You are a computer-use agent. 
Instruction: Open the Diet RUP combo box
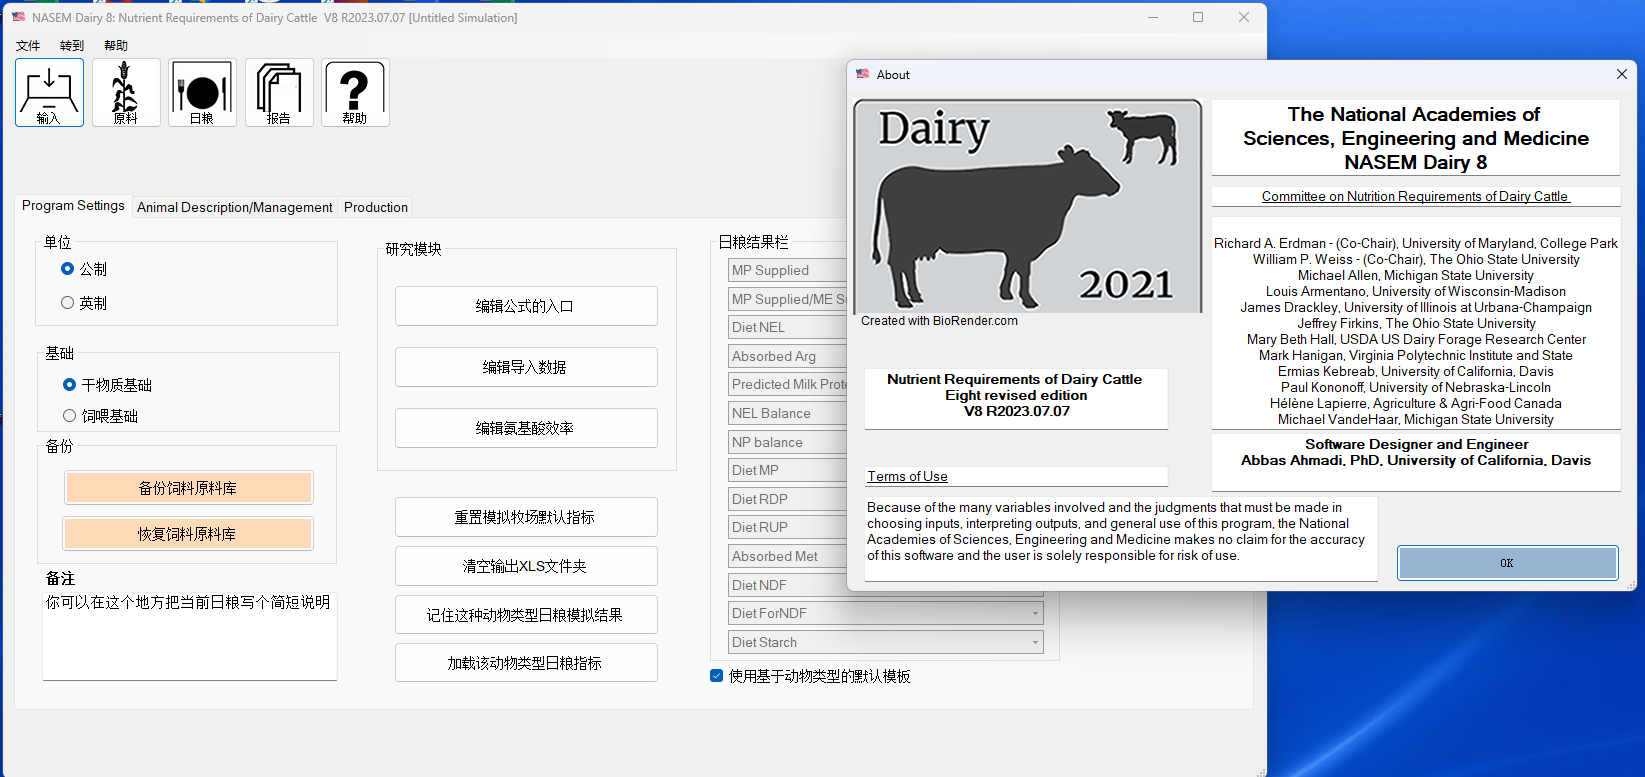click(x=787, y=527)
